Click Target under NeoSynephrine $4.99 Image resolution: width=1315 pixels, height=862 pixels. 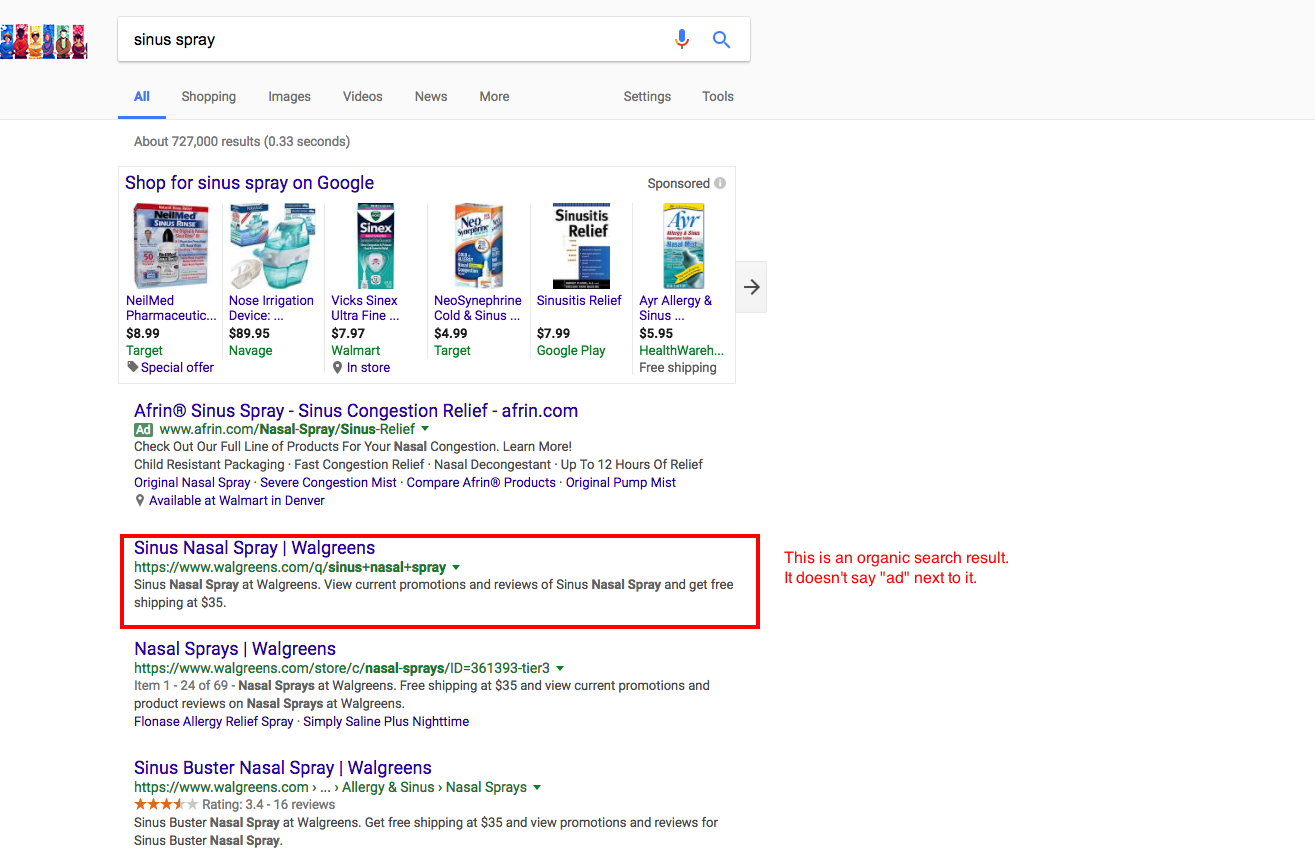point(452,351)
